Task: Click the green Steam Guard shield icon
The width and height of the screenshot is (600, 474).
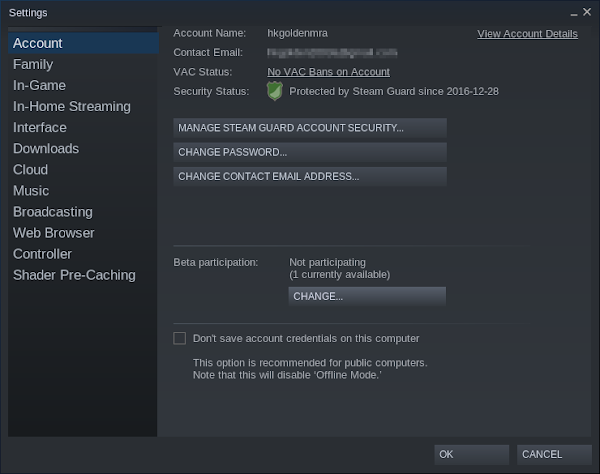Action: tap(275, 91)
